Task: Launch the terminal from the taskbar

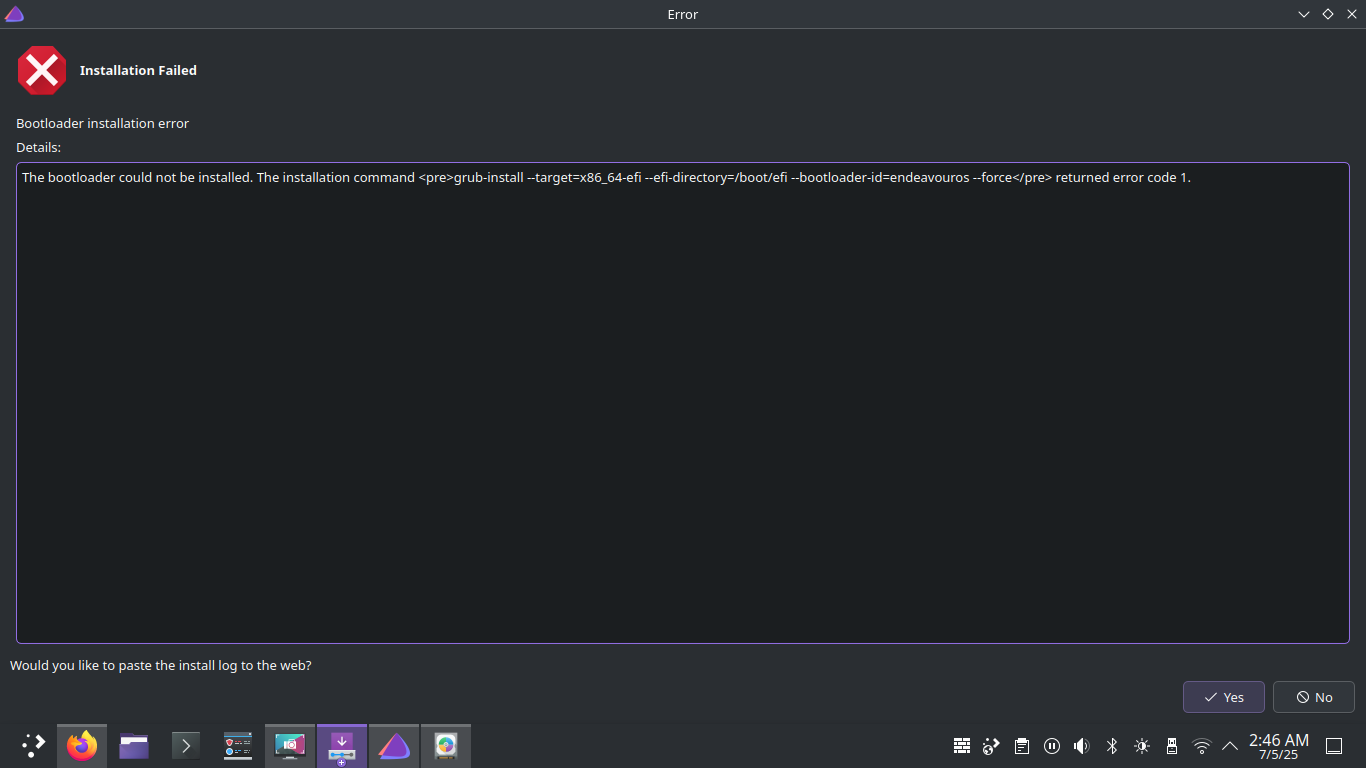Action: pyautogui.click(x=186, y=745)
